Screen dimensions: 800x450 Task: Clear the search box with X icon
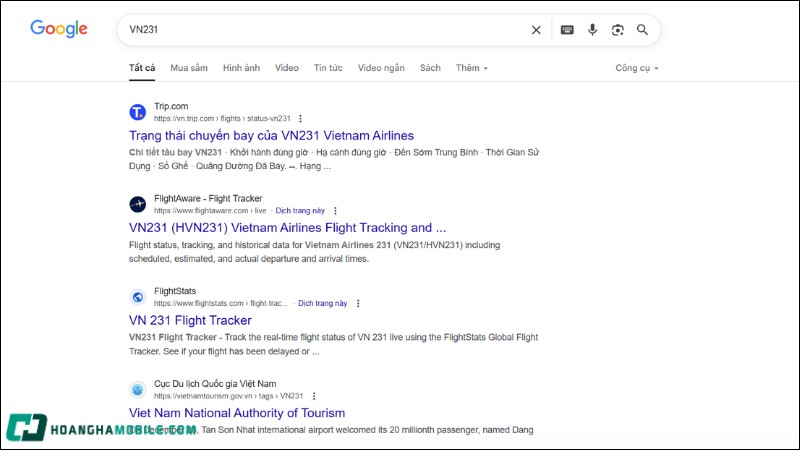pos(536,30)
